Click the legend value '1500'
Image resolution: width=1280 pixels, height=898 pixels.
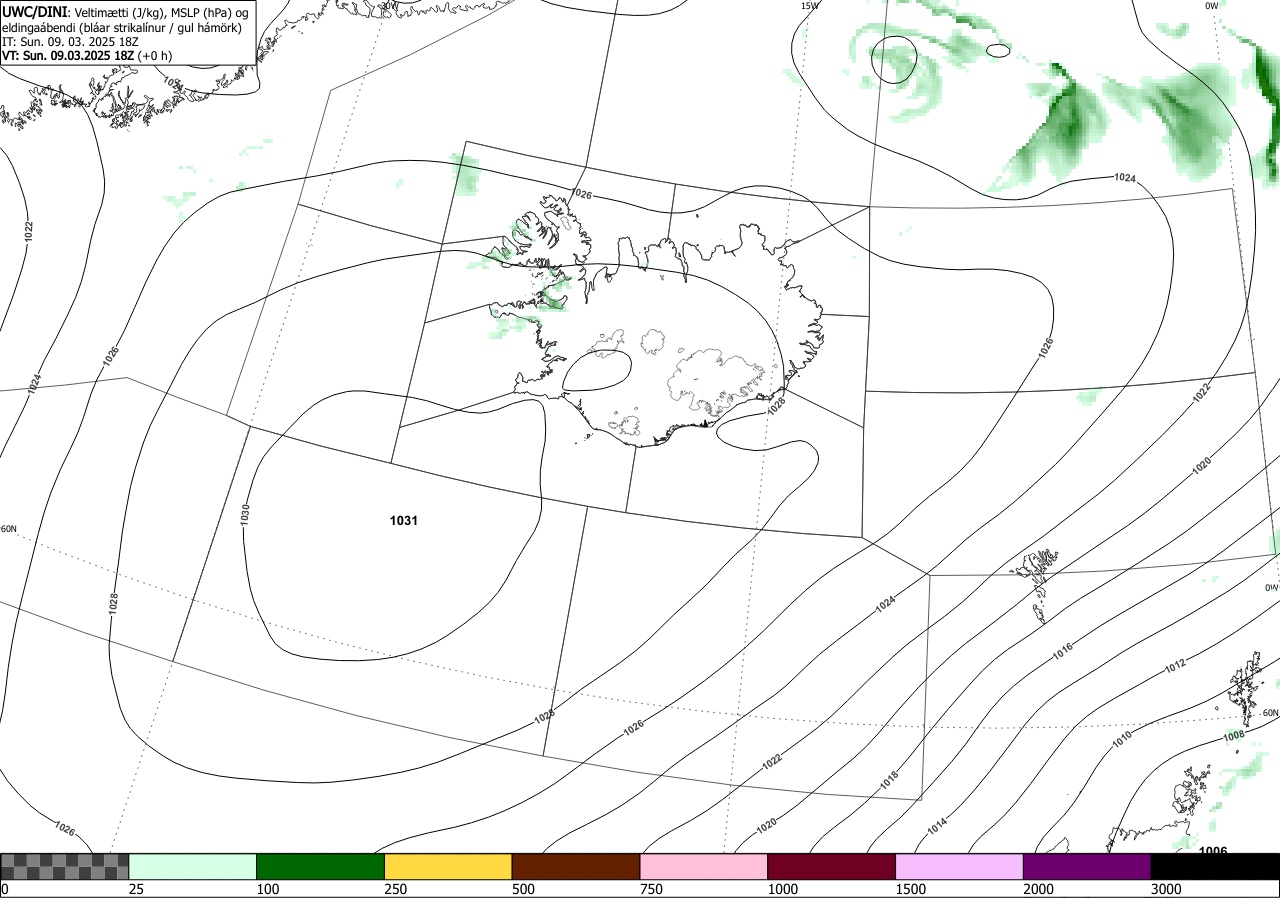coord(911,889)
